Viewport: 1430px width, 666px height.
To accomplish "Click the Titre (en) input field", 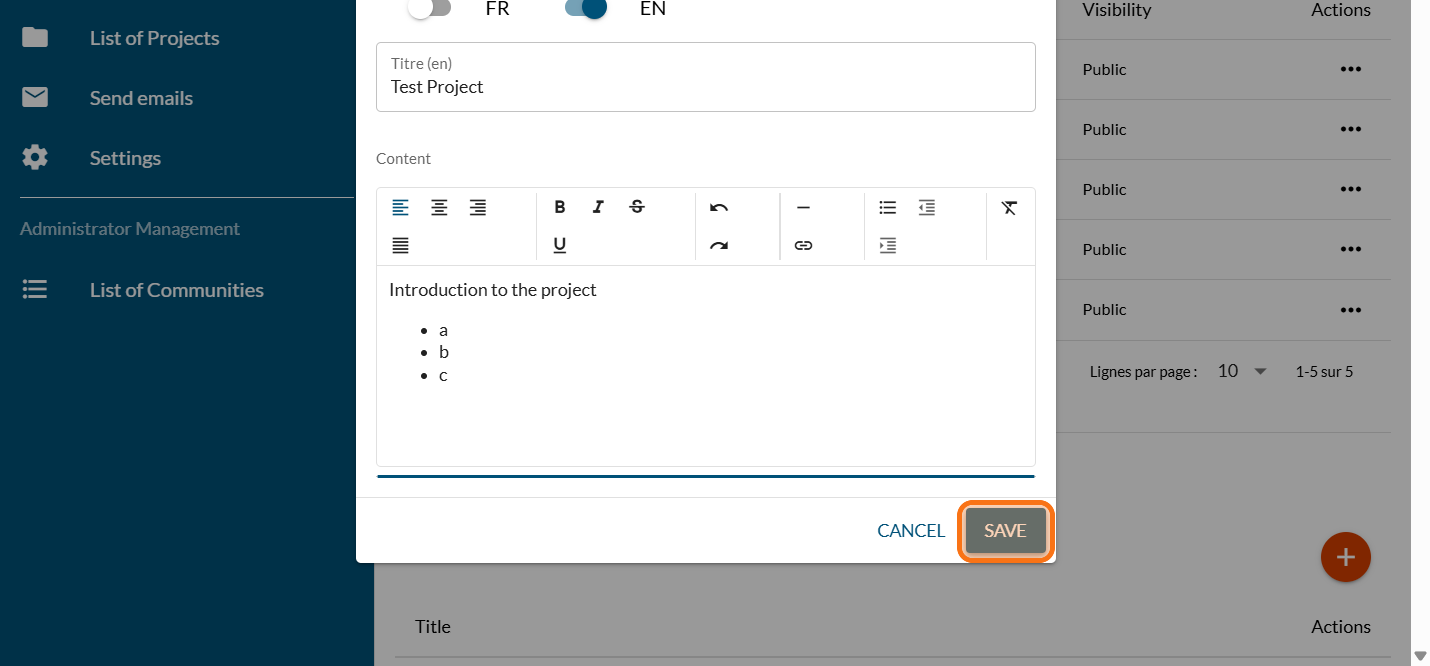I will pos(705,87).
